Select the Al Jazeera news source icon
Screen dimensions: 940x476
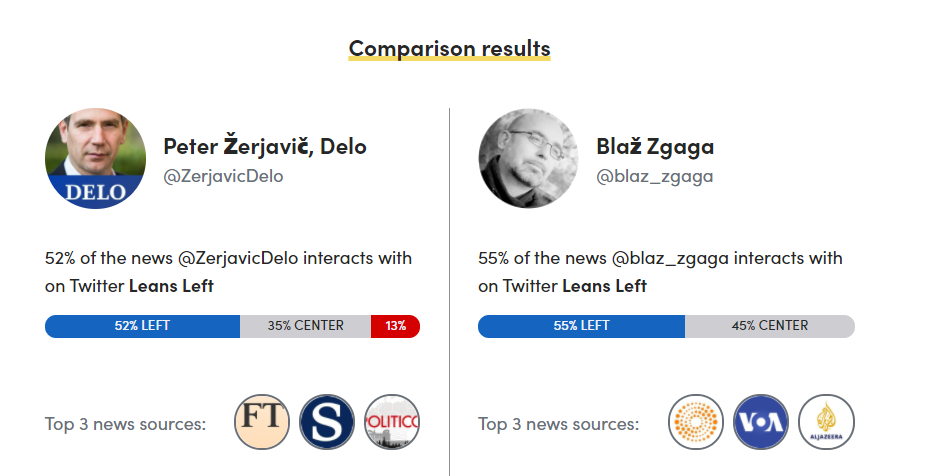point(826,422)
